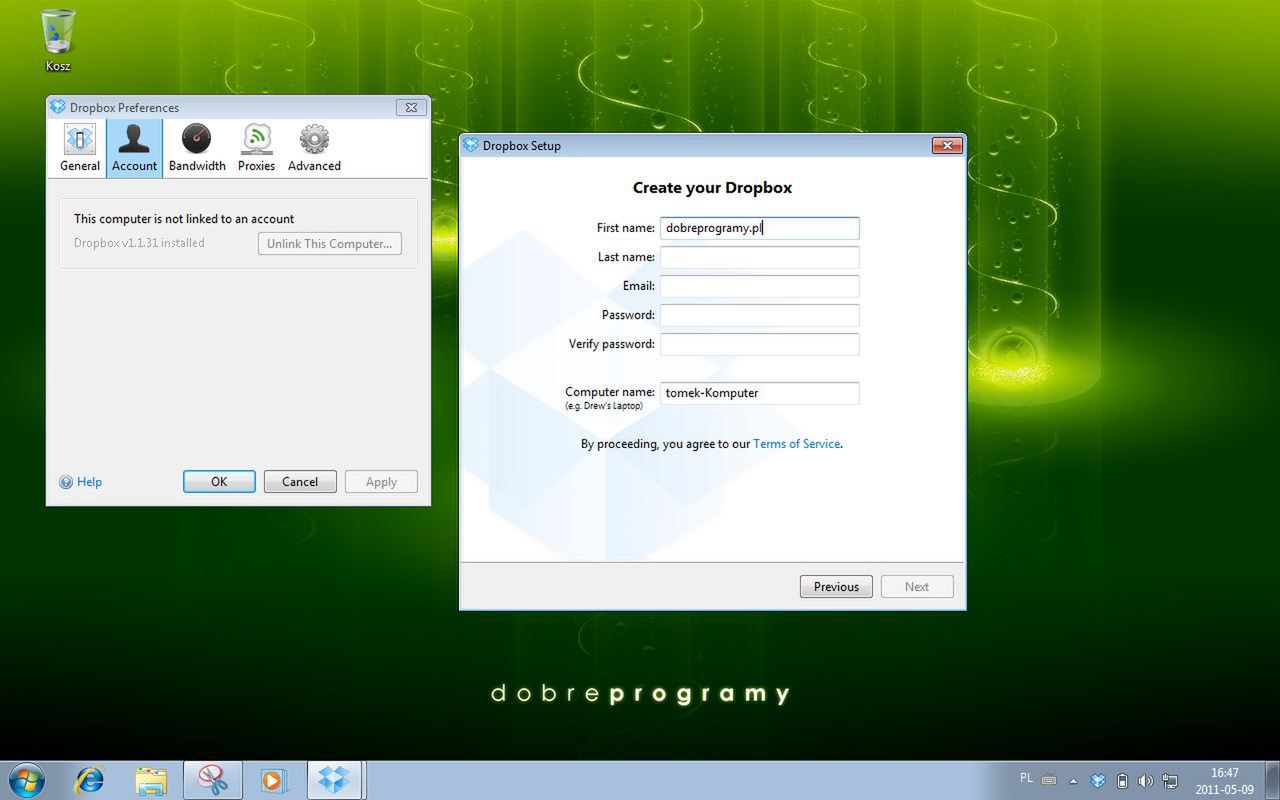Click the Apply button in Preferences

click(x=381, y=482)
